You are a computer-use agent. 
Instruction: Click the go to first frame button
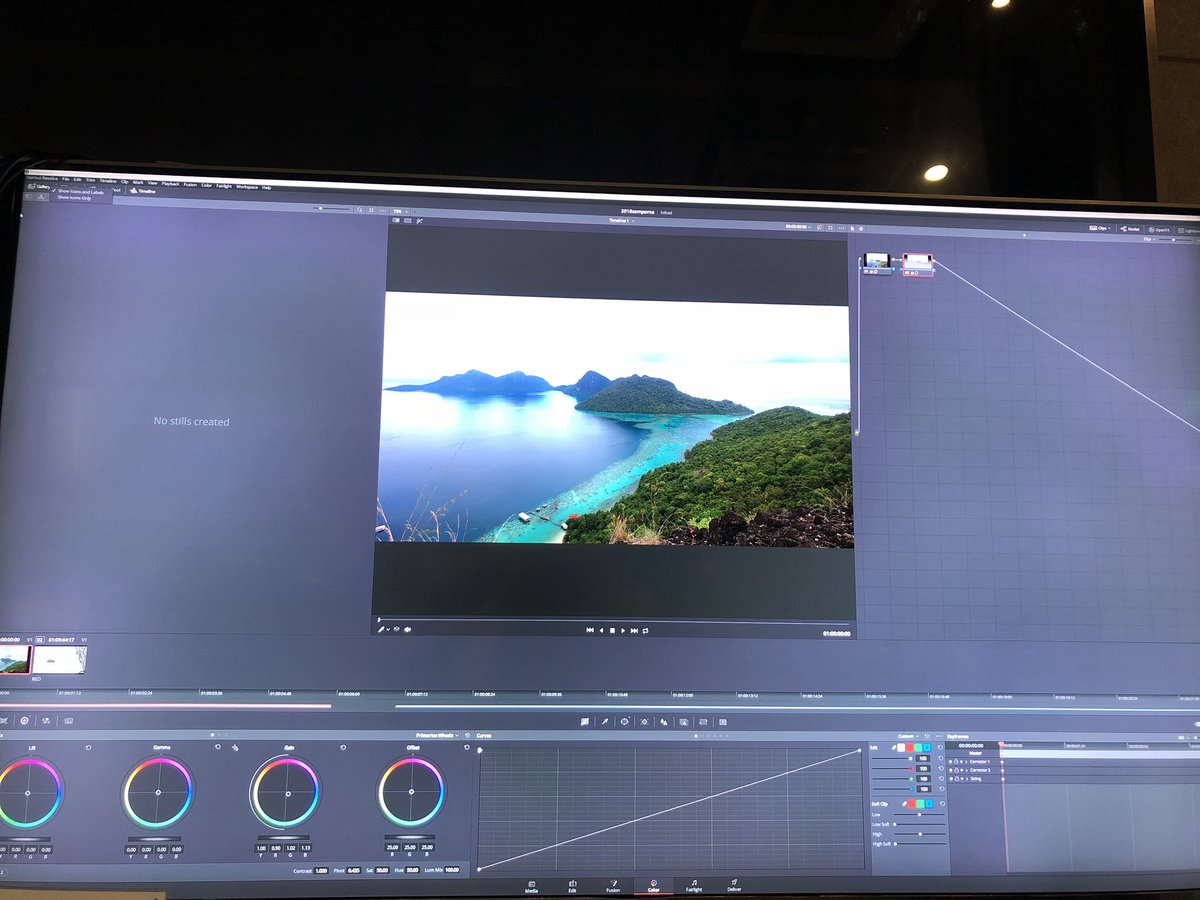click(590, 630)
